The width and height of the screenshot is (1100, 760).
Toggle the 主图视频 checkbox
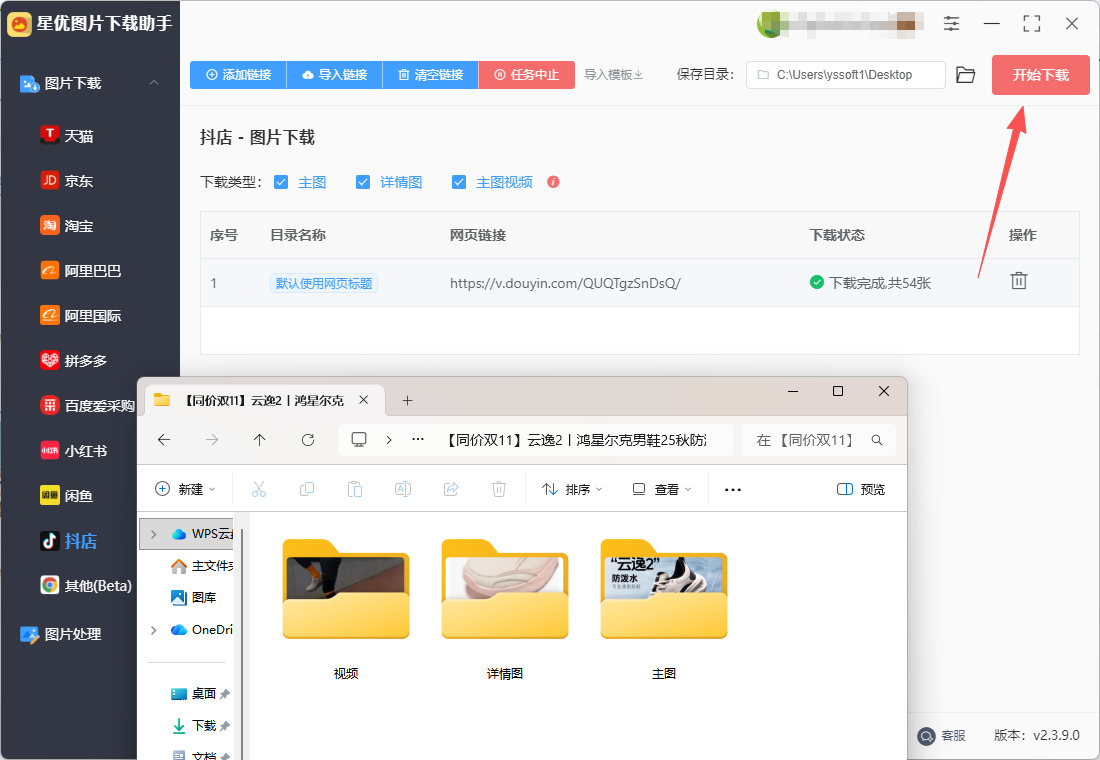[x=459, y=182]
